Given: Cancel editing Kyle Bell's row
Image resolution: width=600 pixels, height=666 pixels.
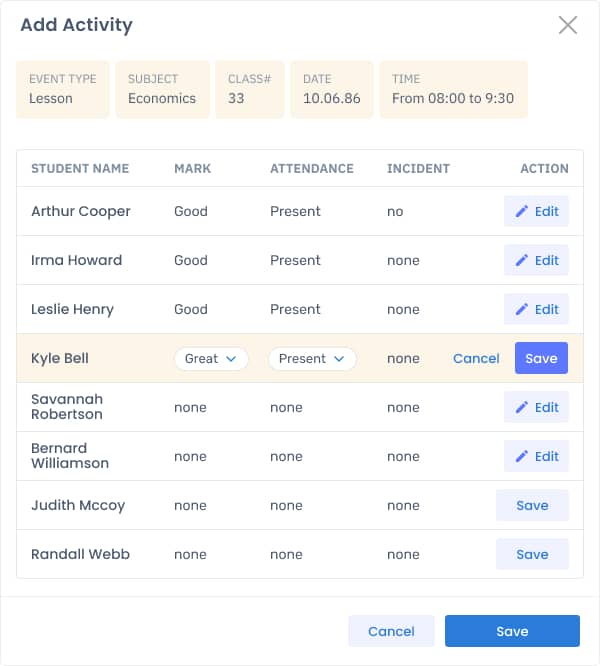Looking at the screenshot, I should 476,358.
